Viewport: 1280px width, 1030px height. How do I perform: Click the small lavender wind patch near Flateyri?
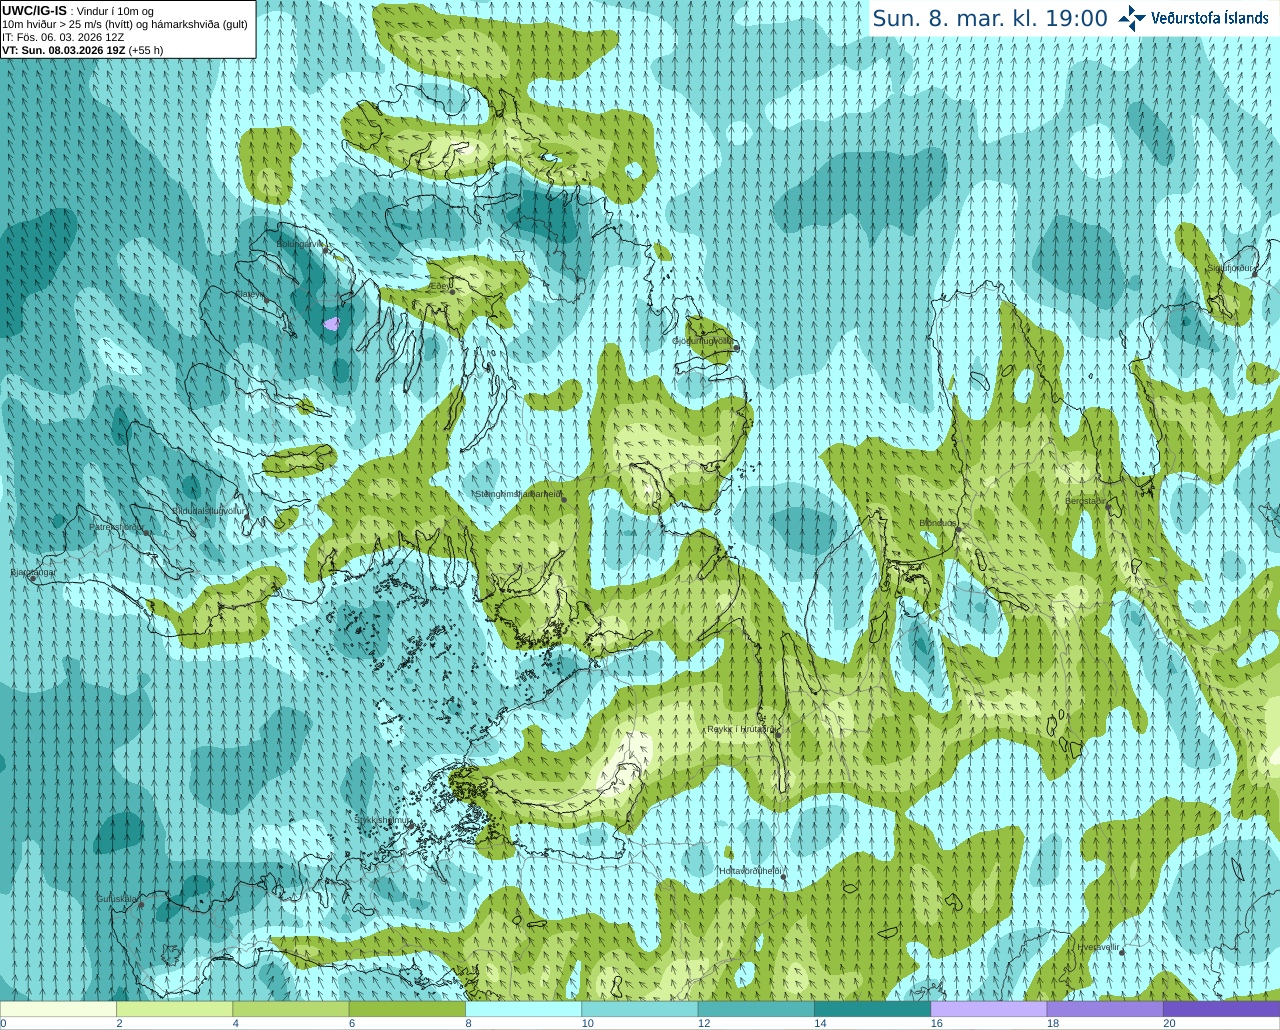pyautogui.click(x=332, y=324)
